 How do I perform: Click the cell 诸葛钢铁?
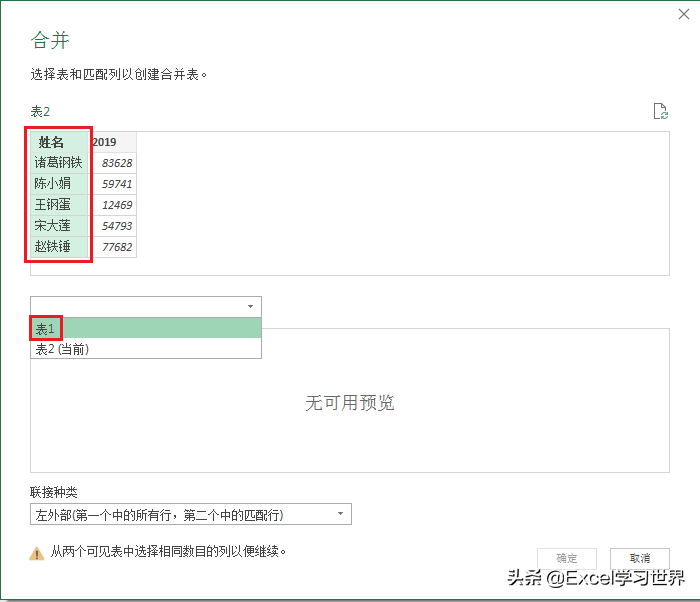pos(59,163)
